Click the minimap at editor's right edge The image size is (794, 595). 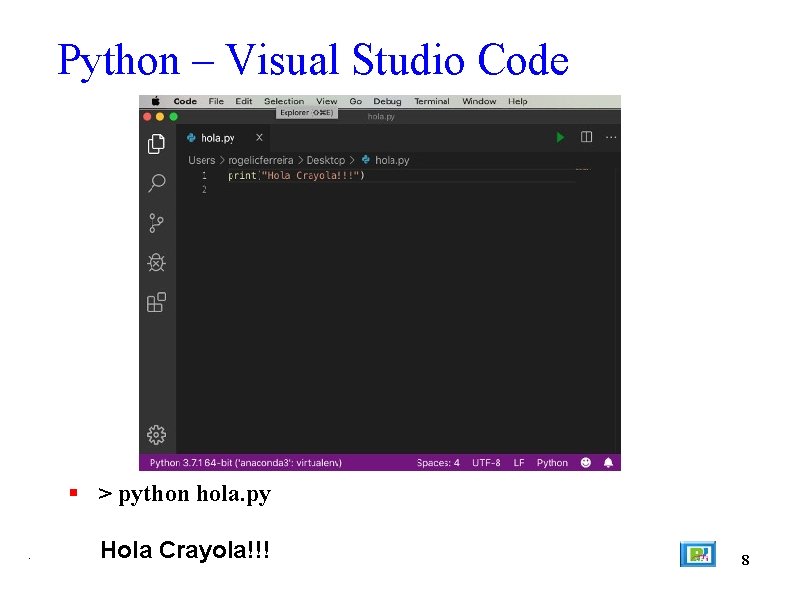(x=583, y=169)
